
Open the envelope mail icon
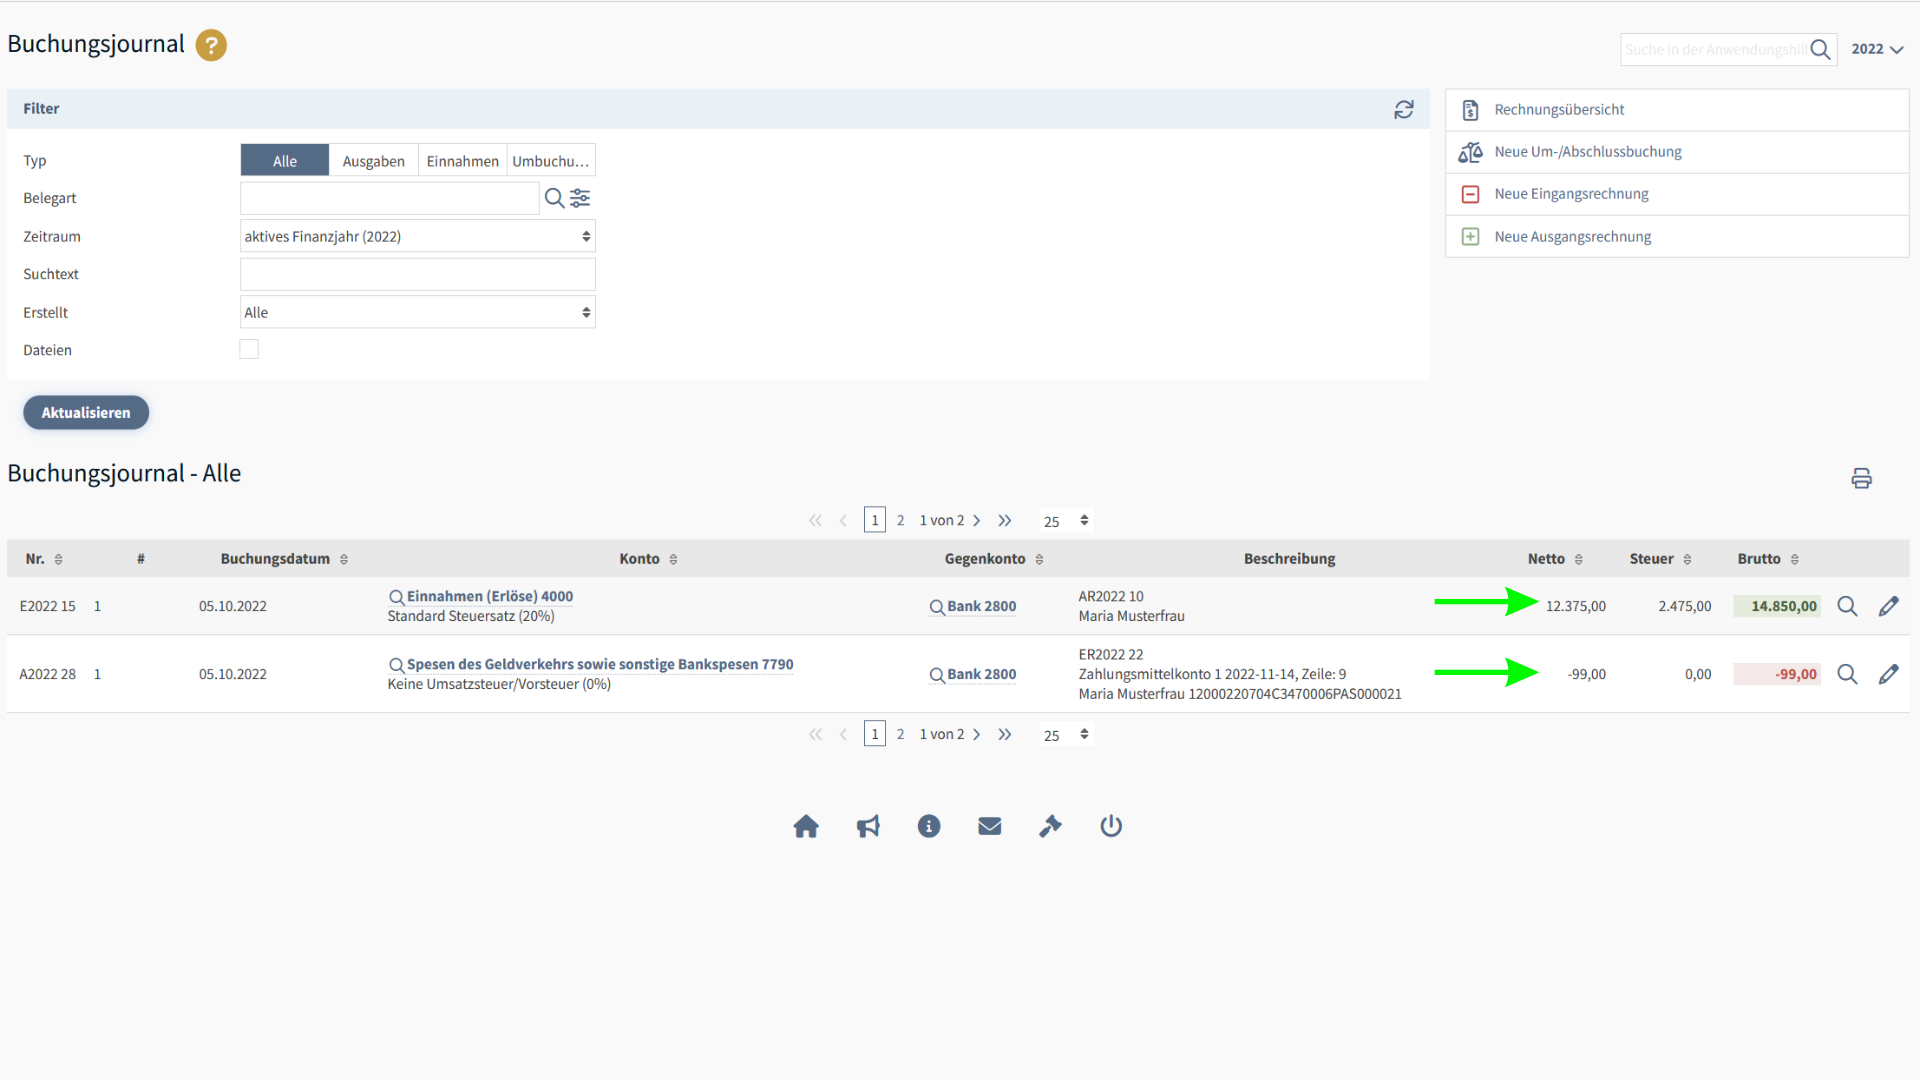click(x=990, y=826)
